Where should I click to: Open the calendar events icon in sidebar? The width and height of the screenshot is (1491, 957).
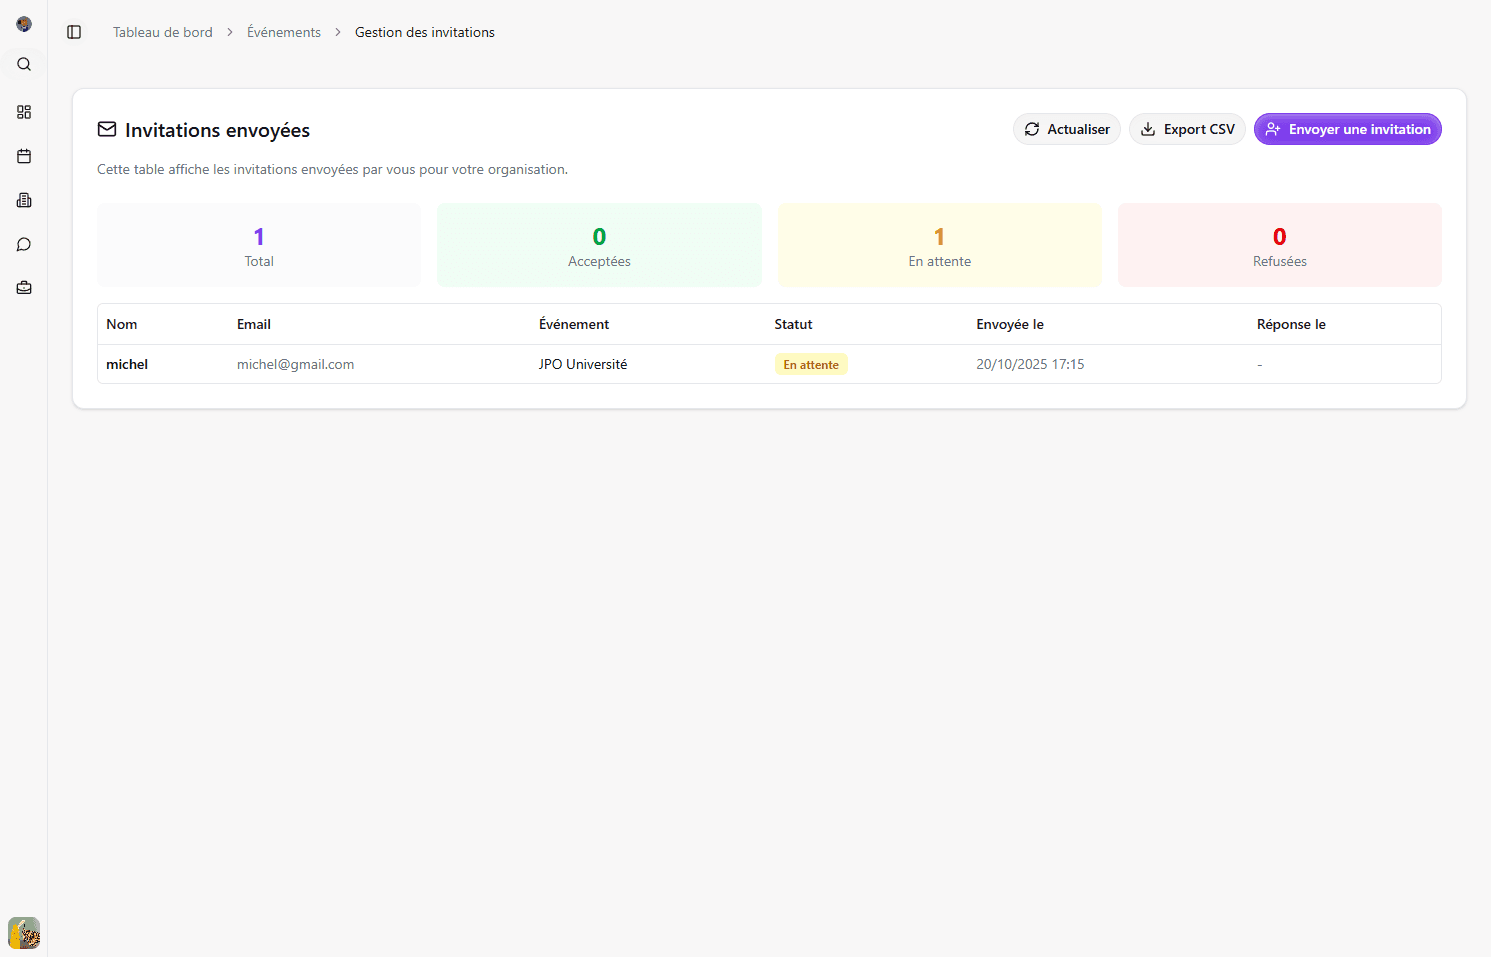coord(24,156)
